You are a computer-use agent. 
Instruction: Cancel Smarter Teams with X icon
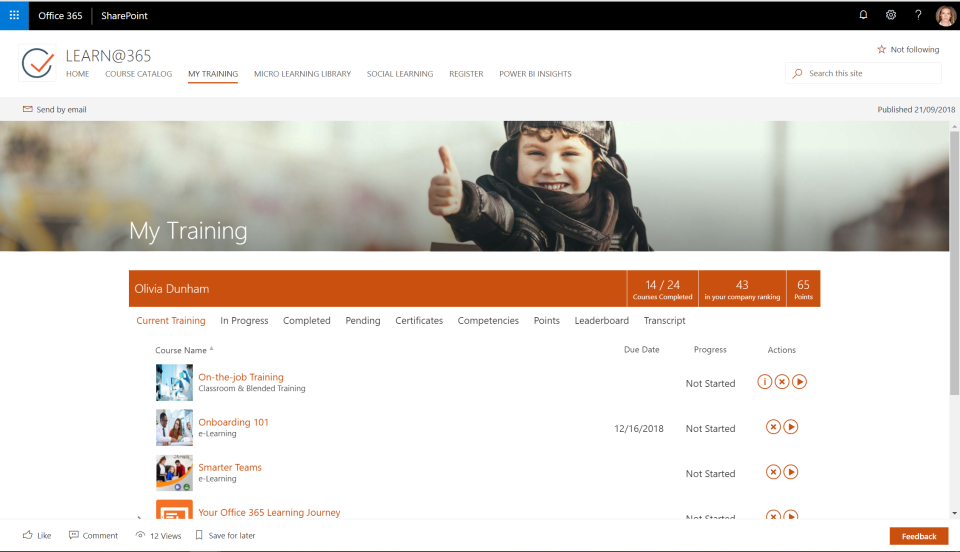(x=773, y=472)
